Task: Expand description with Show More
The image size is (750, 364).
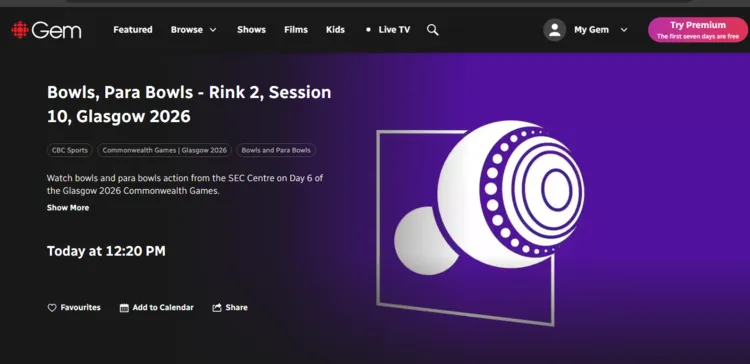Action: pyautogui.click(x=68, y=208)
